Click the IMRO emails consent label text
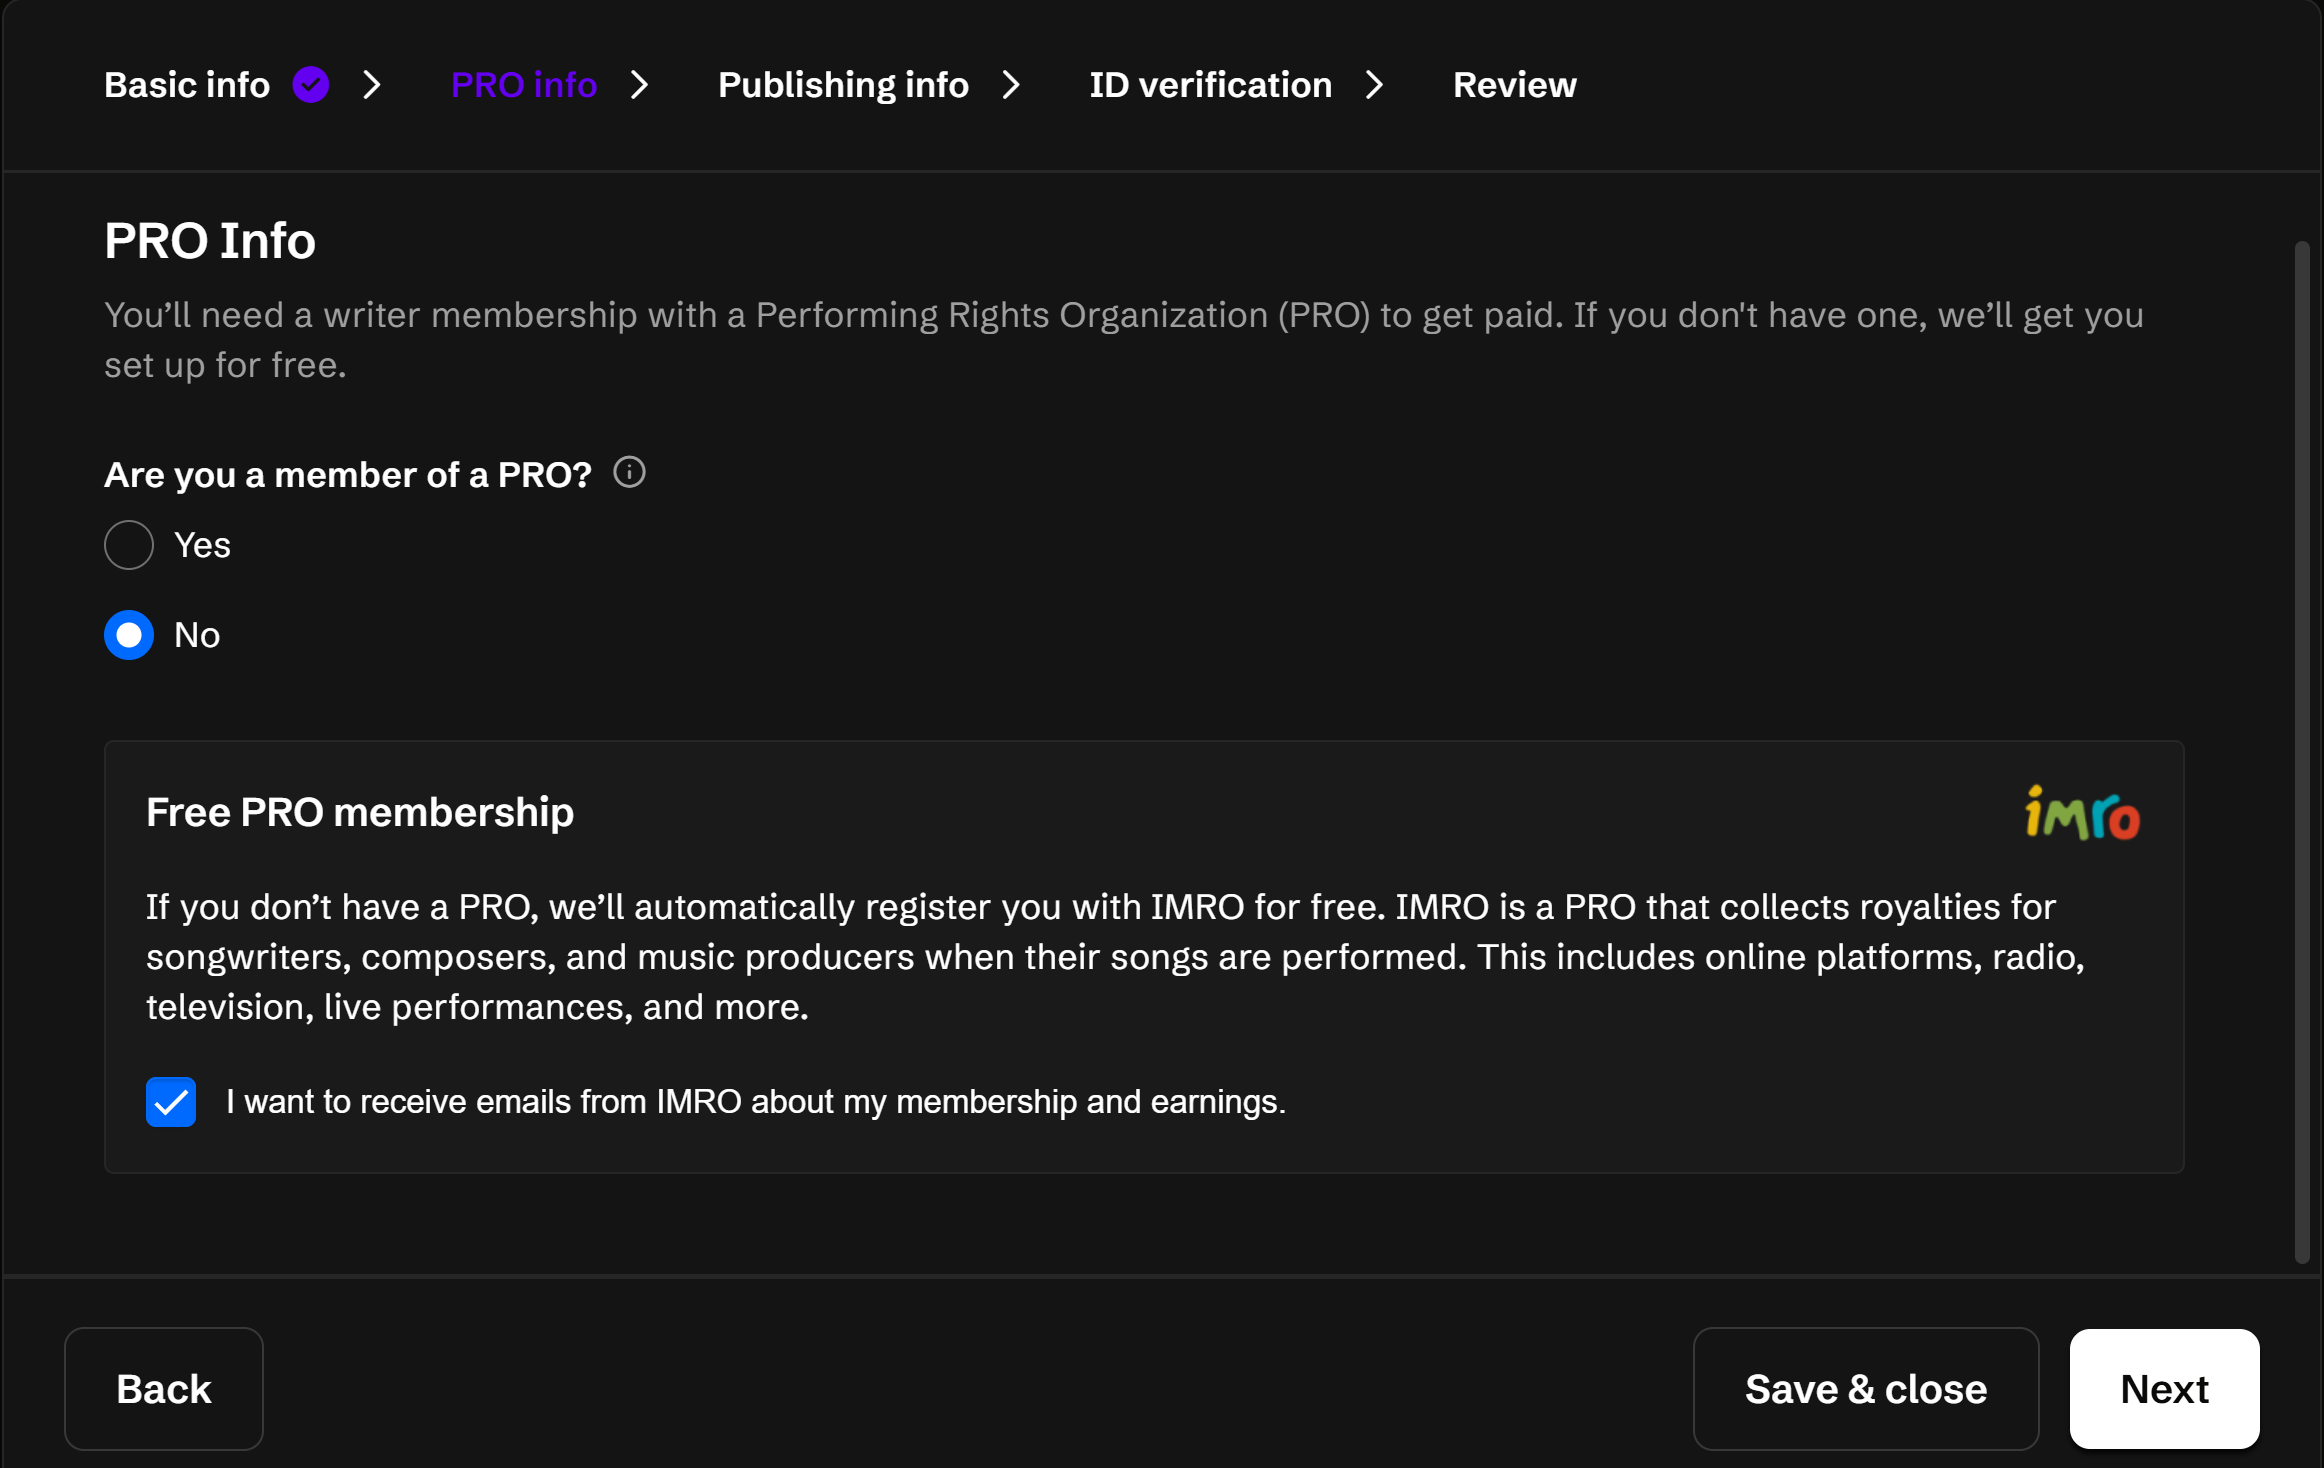Screen dimensions: 2324x1468 756,1102
